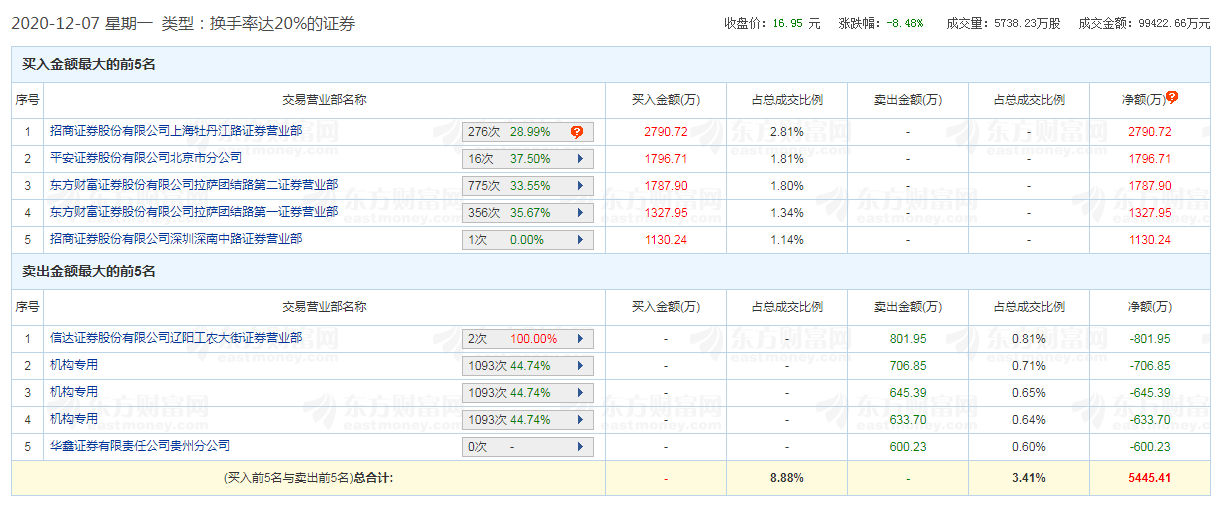Click the help icon beside 净额(万) header

(x=1172, y=97)
